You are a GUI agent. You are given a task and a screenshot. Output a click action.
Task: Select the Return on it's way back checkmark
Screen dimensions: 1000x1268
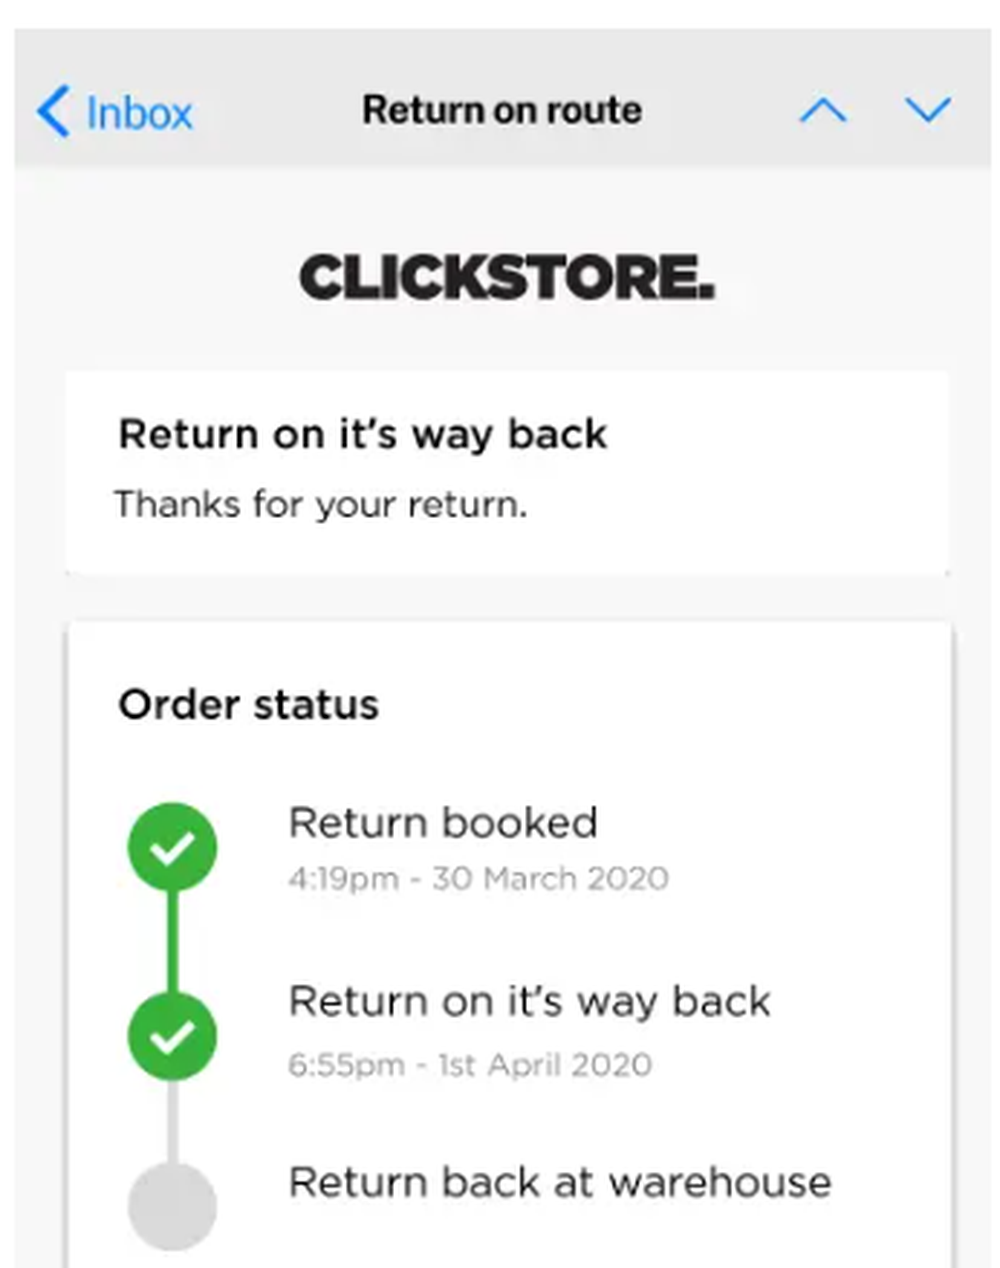[172, 1037]
